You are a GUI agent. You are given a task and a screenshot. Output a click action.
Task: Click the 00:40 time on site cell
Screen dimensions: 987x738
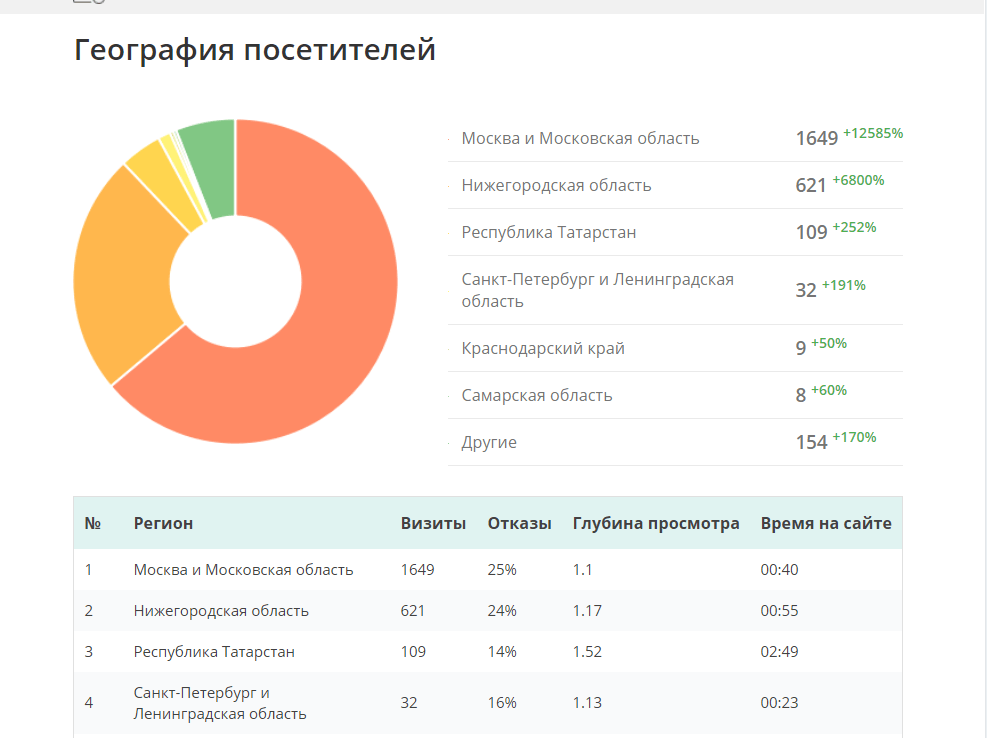[779, 570]
